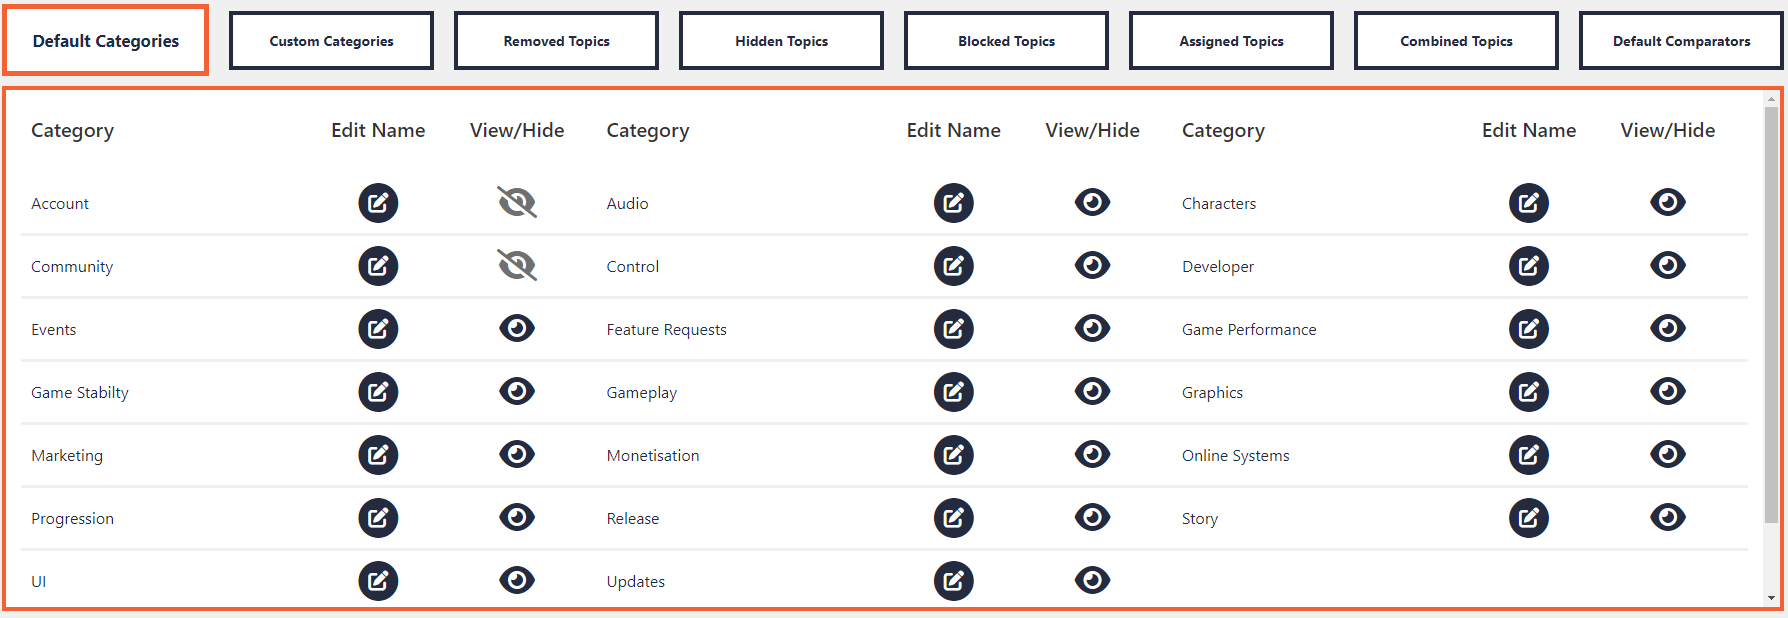This screenshot has height=618, width=1788.
Task: Edit the name of the Release category
Action: click(954, 518)
